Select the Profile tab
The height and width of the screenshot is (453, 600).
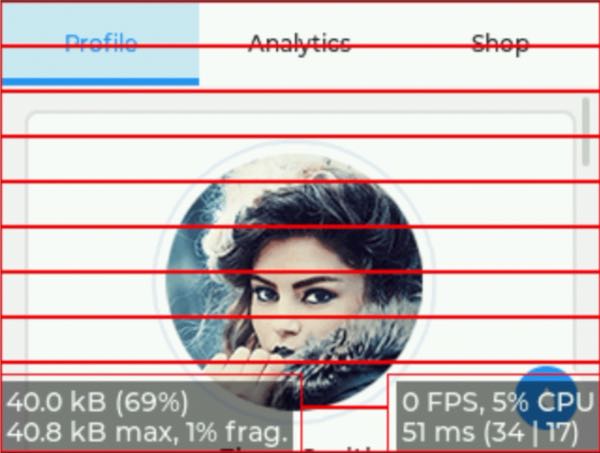[101, 43]
